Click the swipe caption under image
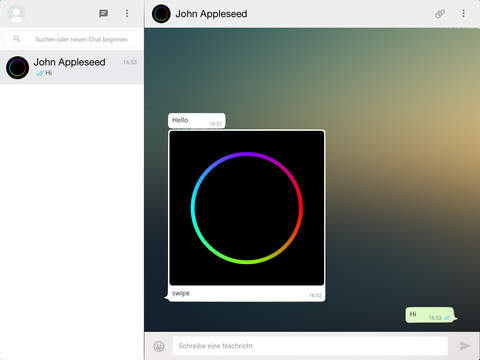 coord(181,293)
